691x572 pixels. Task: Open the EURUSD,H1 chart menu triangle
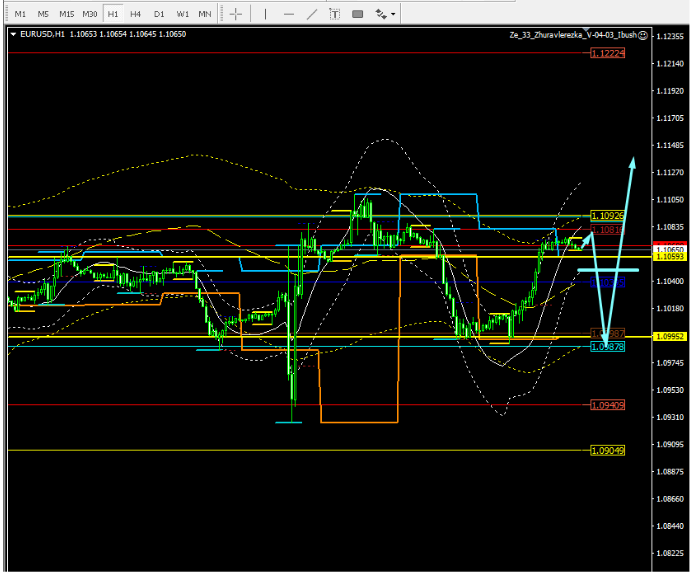coord(13,34)
